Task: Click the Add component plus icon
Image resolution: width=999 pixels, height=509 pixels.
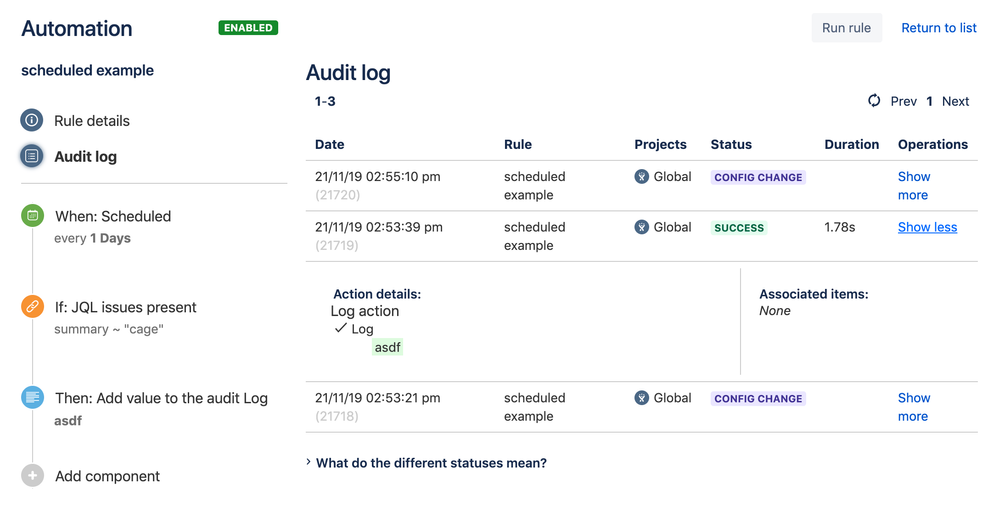Action: click(x=32, y=476)
